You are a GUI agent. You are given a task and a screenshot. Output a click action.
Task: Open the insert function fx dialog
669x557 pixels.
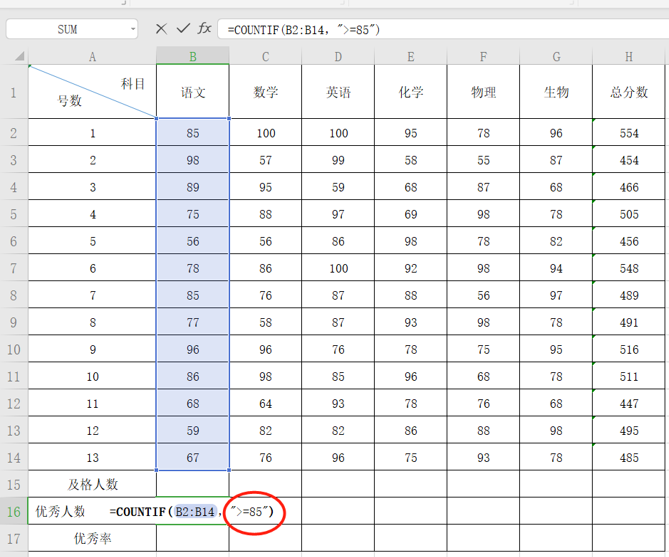coord(204,29)
